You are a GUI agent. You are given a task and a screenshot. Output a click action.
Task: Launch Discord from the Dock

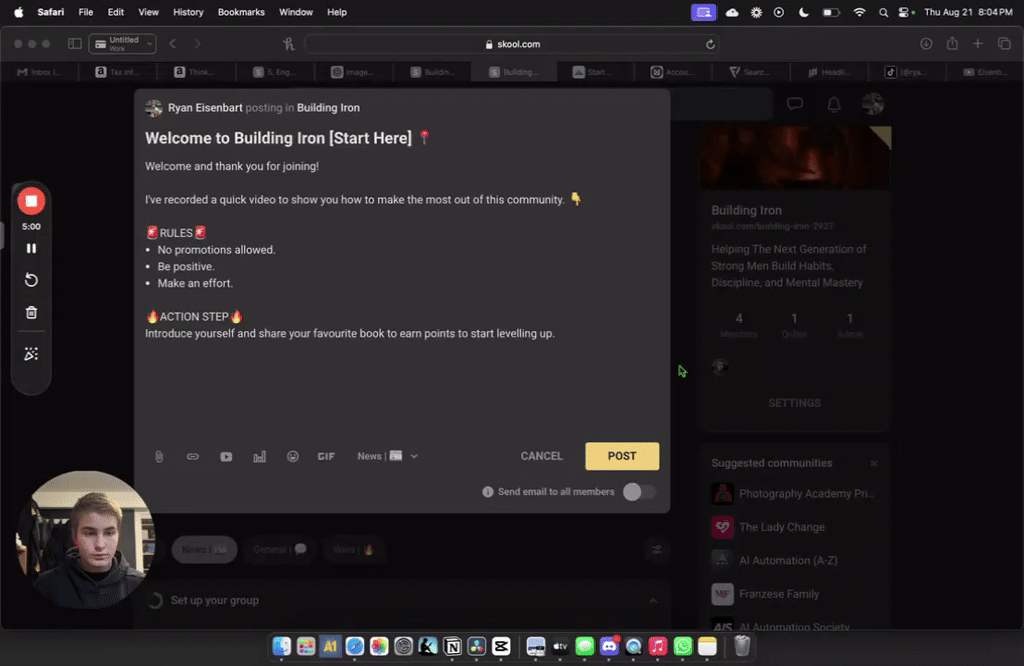(x=609, y=646)
